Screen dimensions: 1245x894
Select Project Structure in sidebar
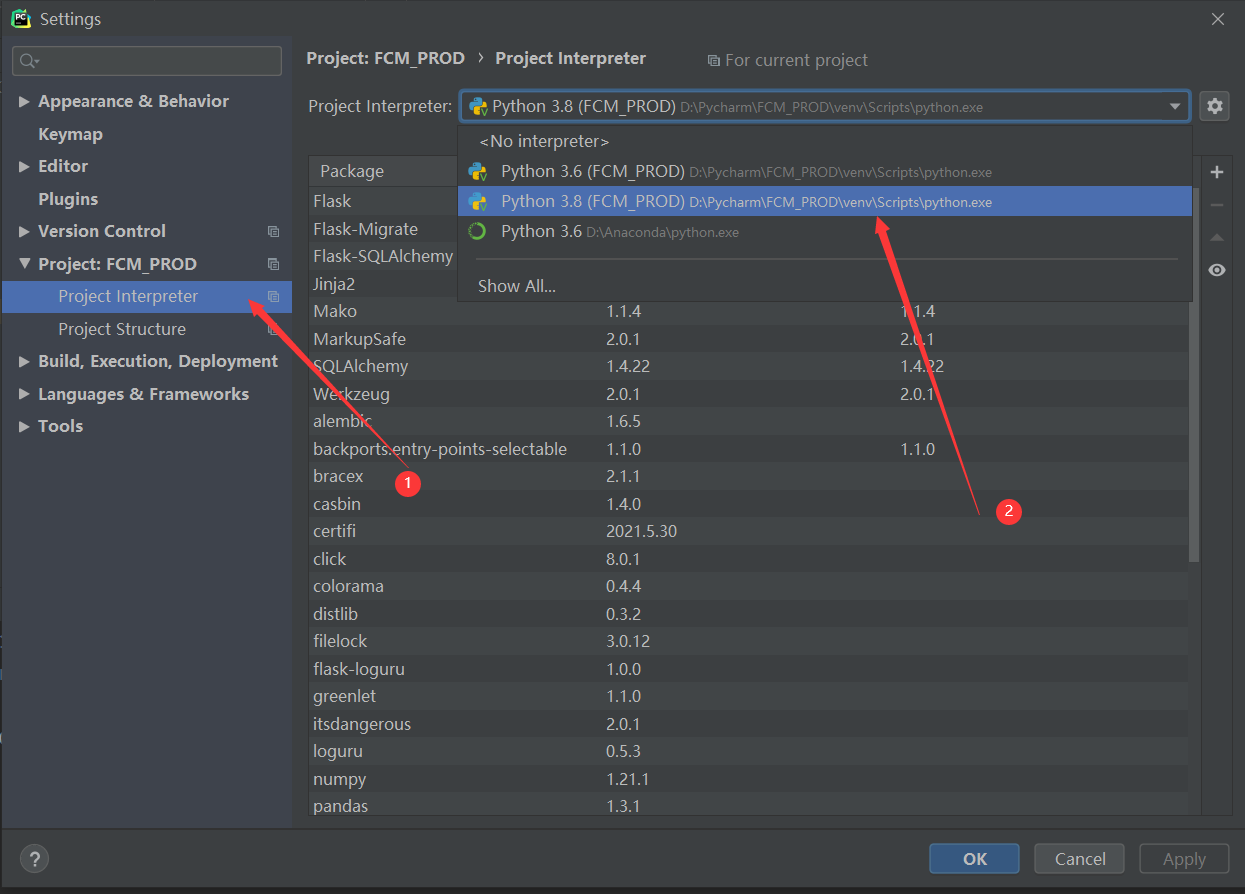(146, 329)
